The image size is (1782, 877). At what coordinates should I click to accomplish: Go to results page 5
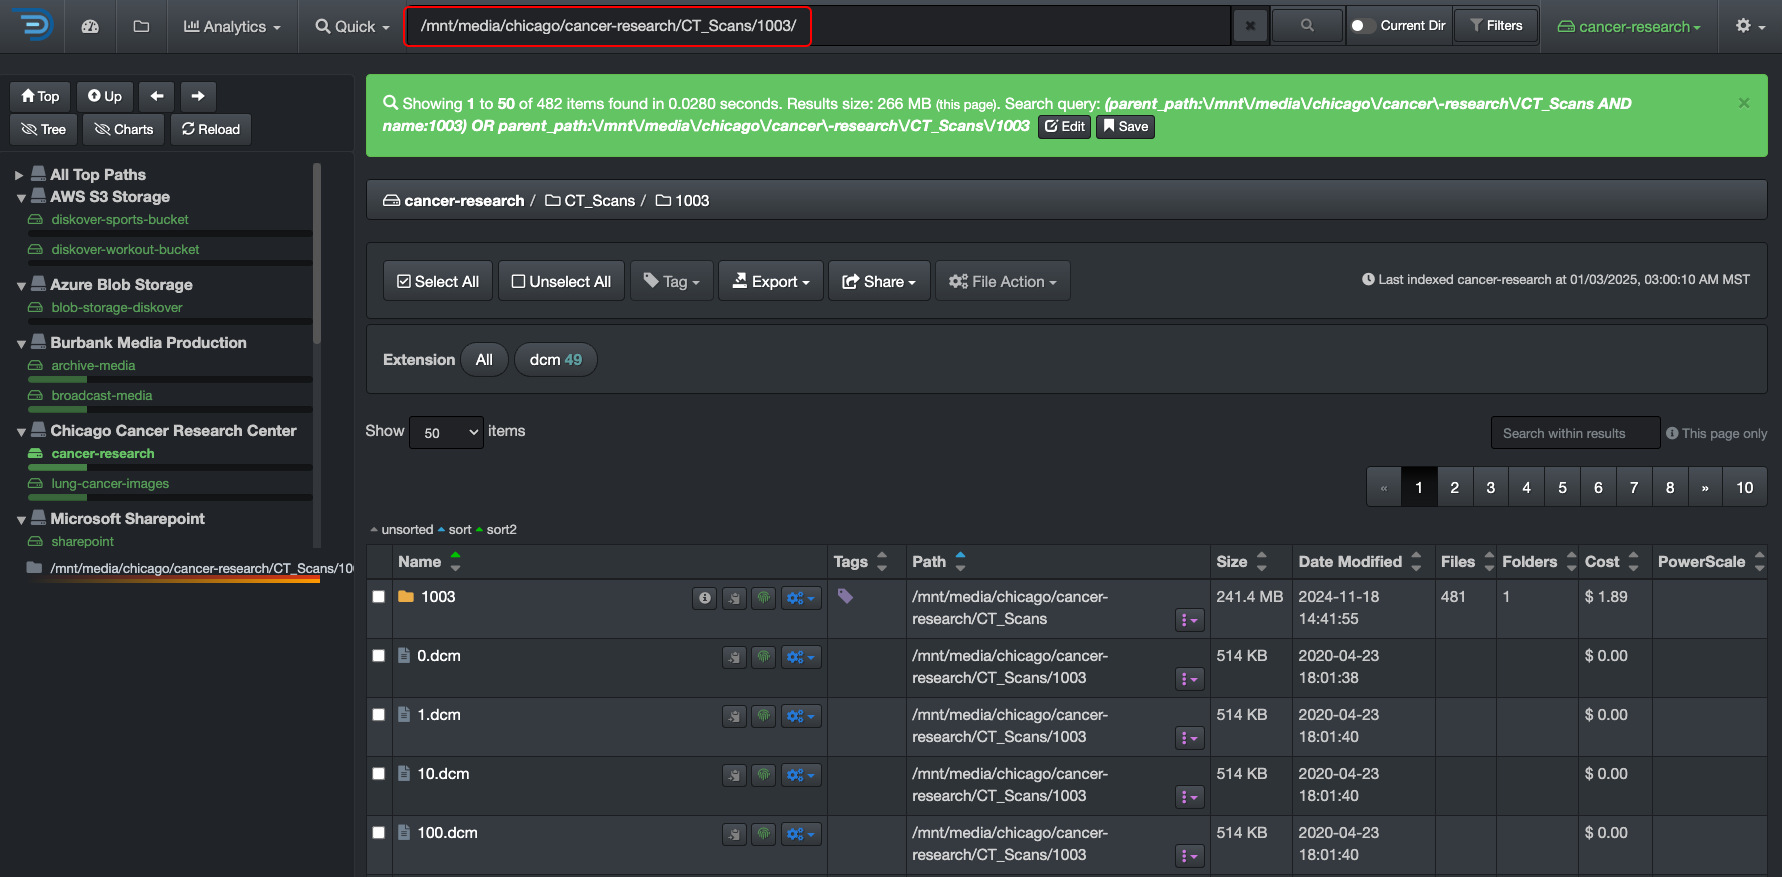pyautogui.click(x=1562, y=487)
